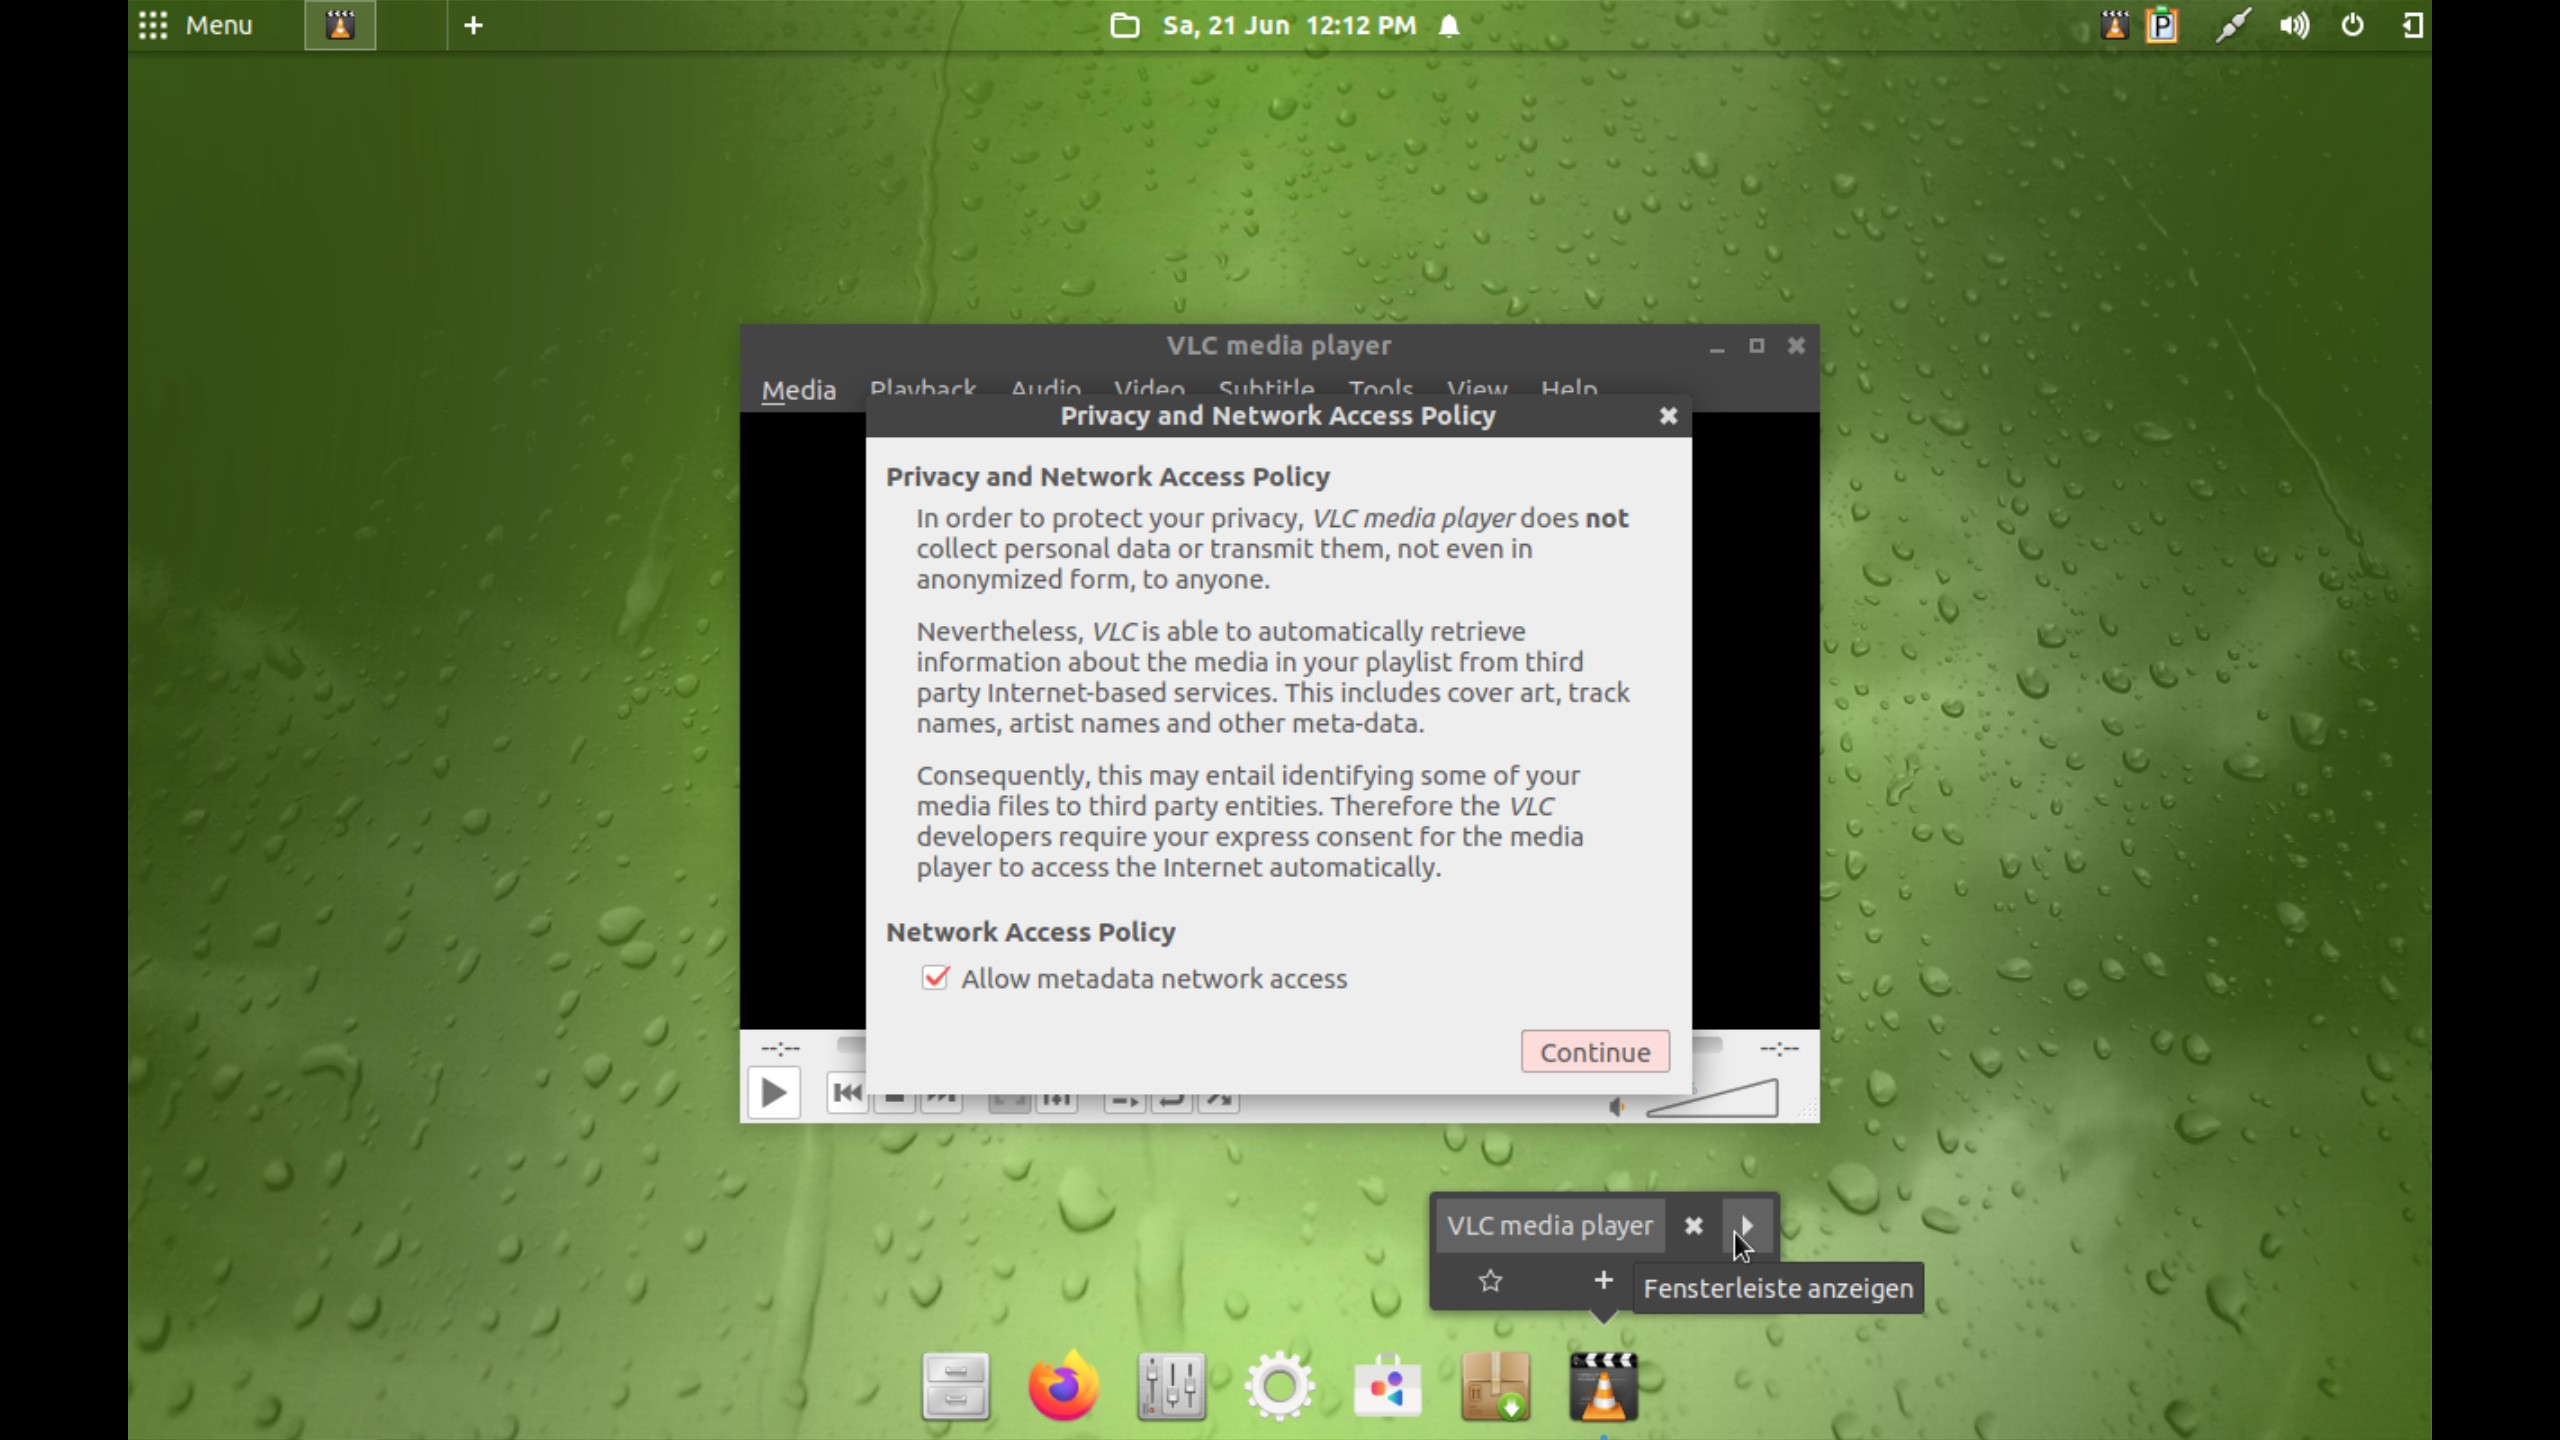Image resolution: width=2560 pixels, height=1440 pixels.
Task: Open the network connection tray icon
Action: tap(2232, 25)
